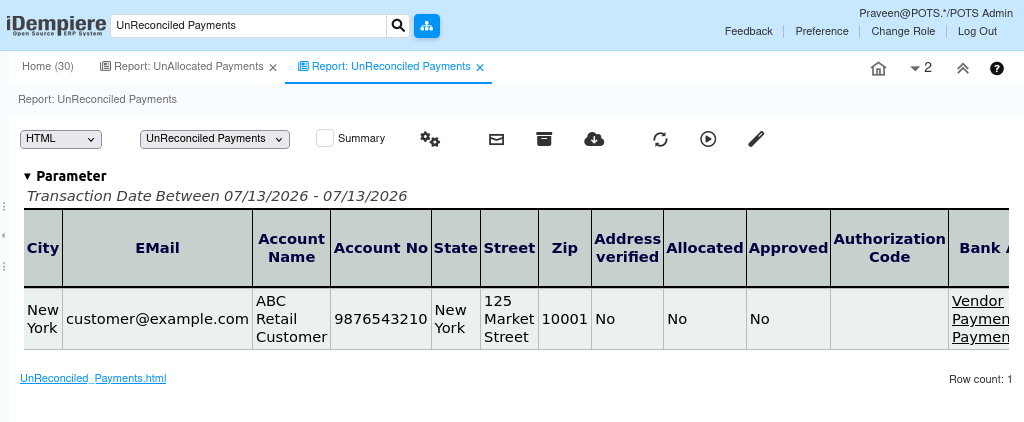The image size is (1024, 422).
Task: Select customer@example.com email cell
Action: point(157,319)
